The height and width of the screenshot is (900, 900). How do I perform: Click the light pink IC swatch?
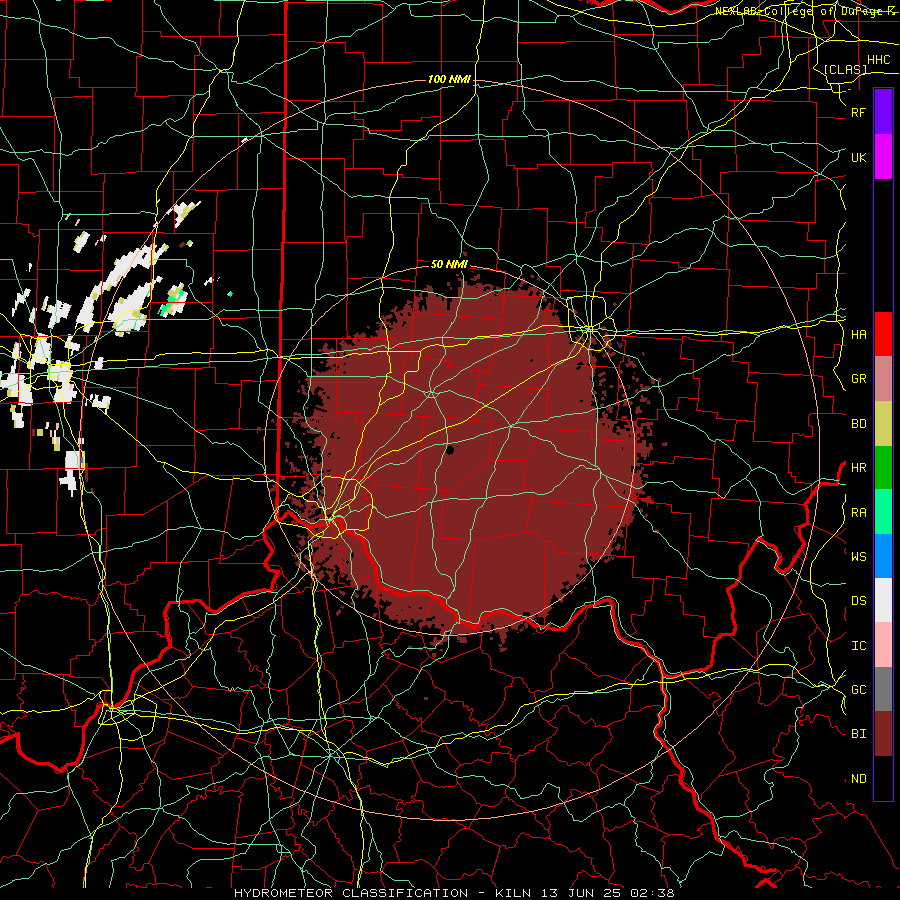[883, 645]
